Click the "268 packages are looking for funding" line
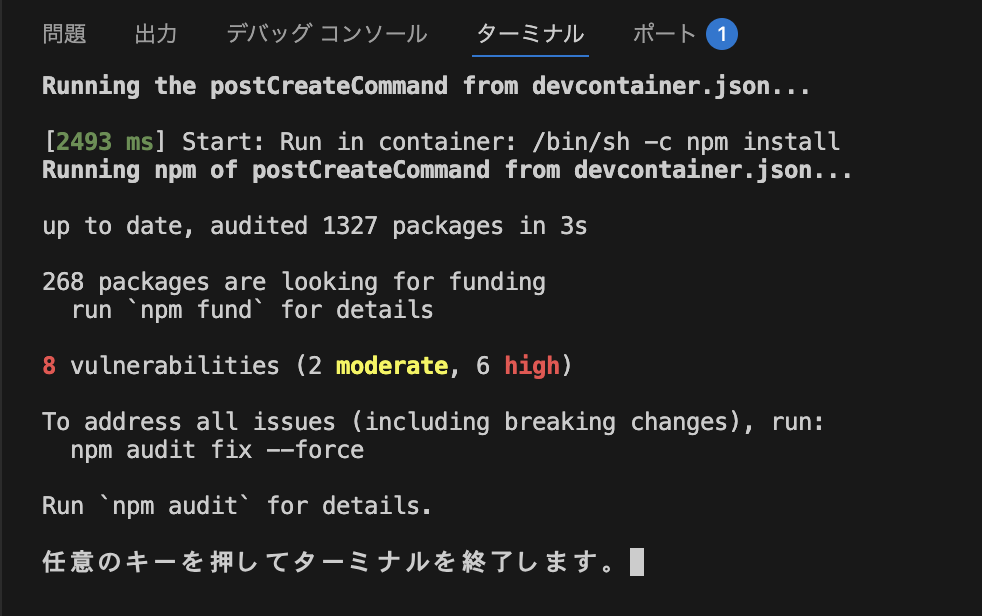The width and height of the screenshot is (982, 616). (x=292, y=281)
